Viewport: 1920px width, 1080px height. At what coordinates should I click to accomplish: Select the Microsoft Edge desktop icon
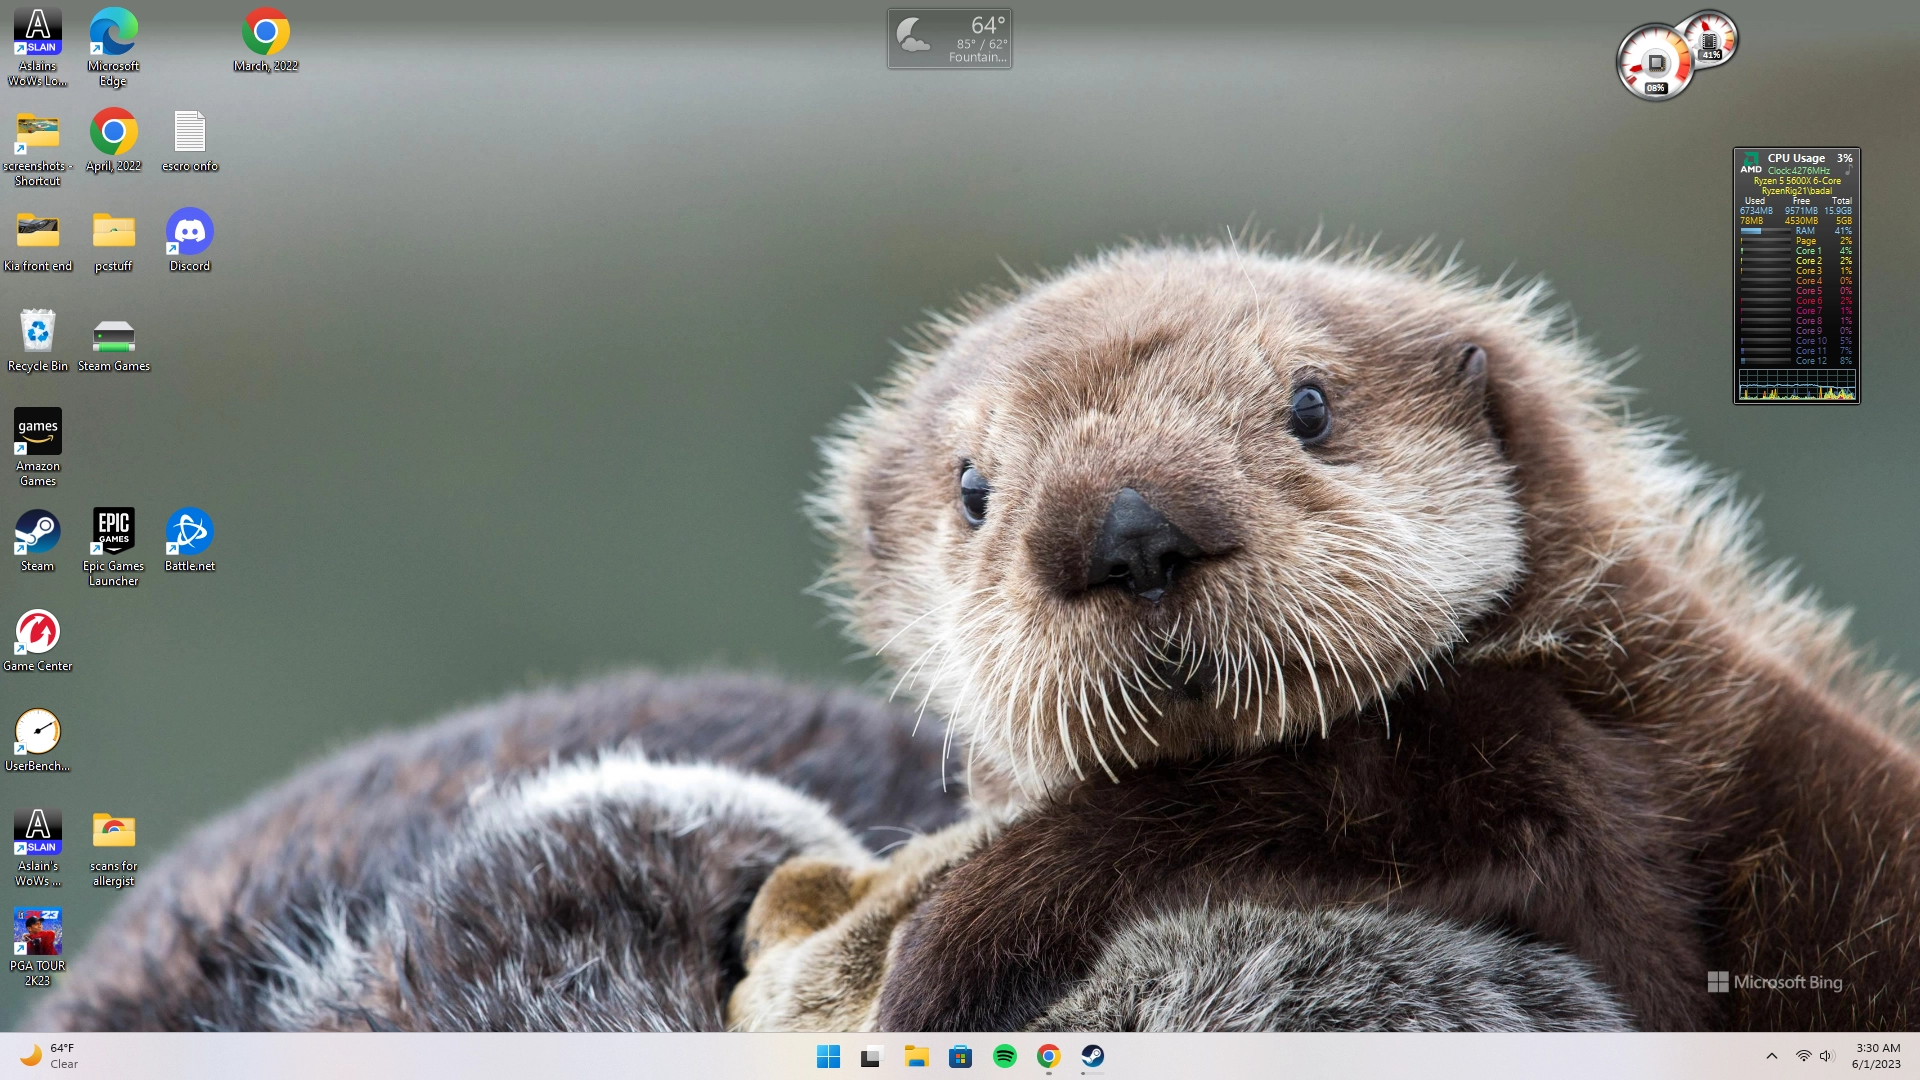113,47
